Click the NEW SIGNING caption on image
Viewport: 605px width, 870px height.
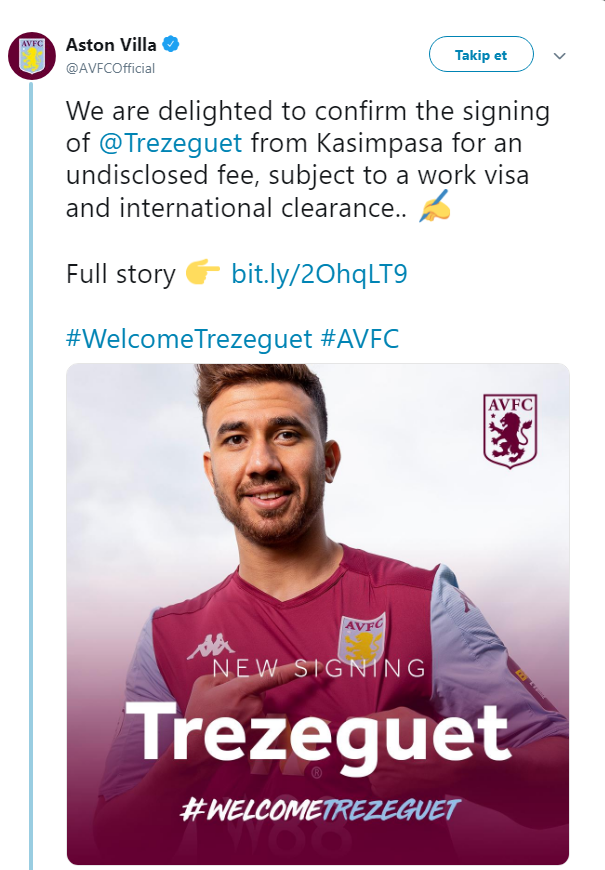(x=317, y=668)
